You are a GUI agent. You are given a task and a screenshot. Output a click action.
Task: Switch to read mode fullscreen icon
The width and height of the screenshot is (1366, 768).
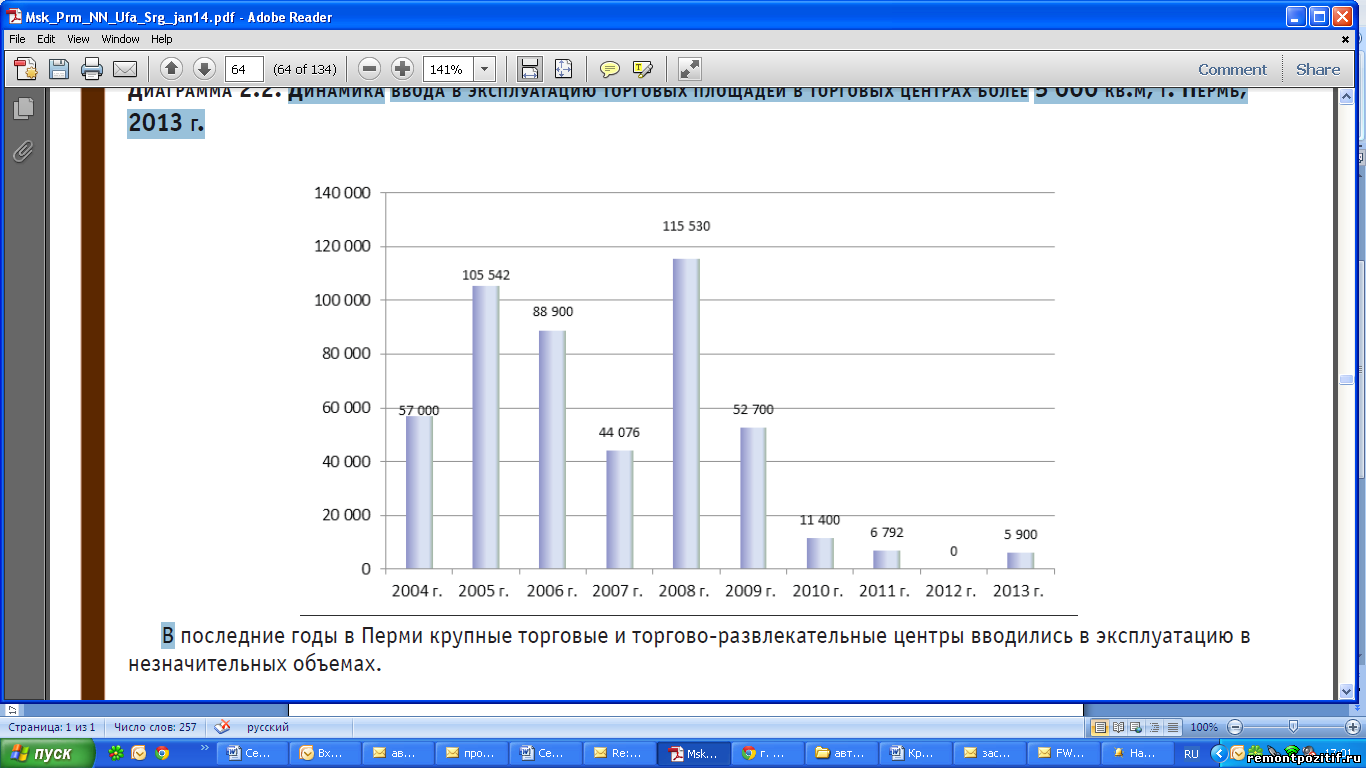690,69
